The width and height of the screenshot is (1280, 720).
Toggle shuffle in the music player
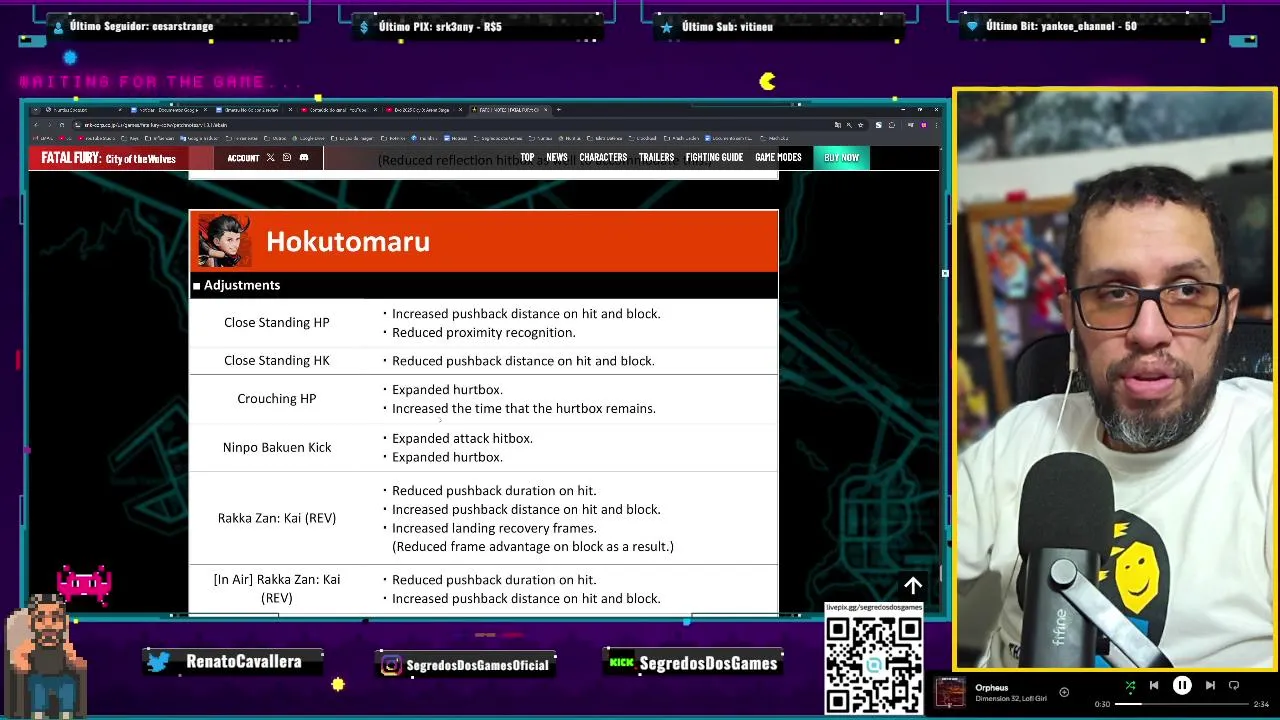(x=1130, y=685)
